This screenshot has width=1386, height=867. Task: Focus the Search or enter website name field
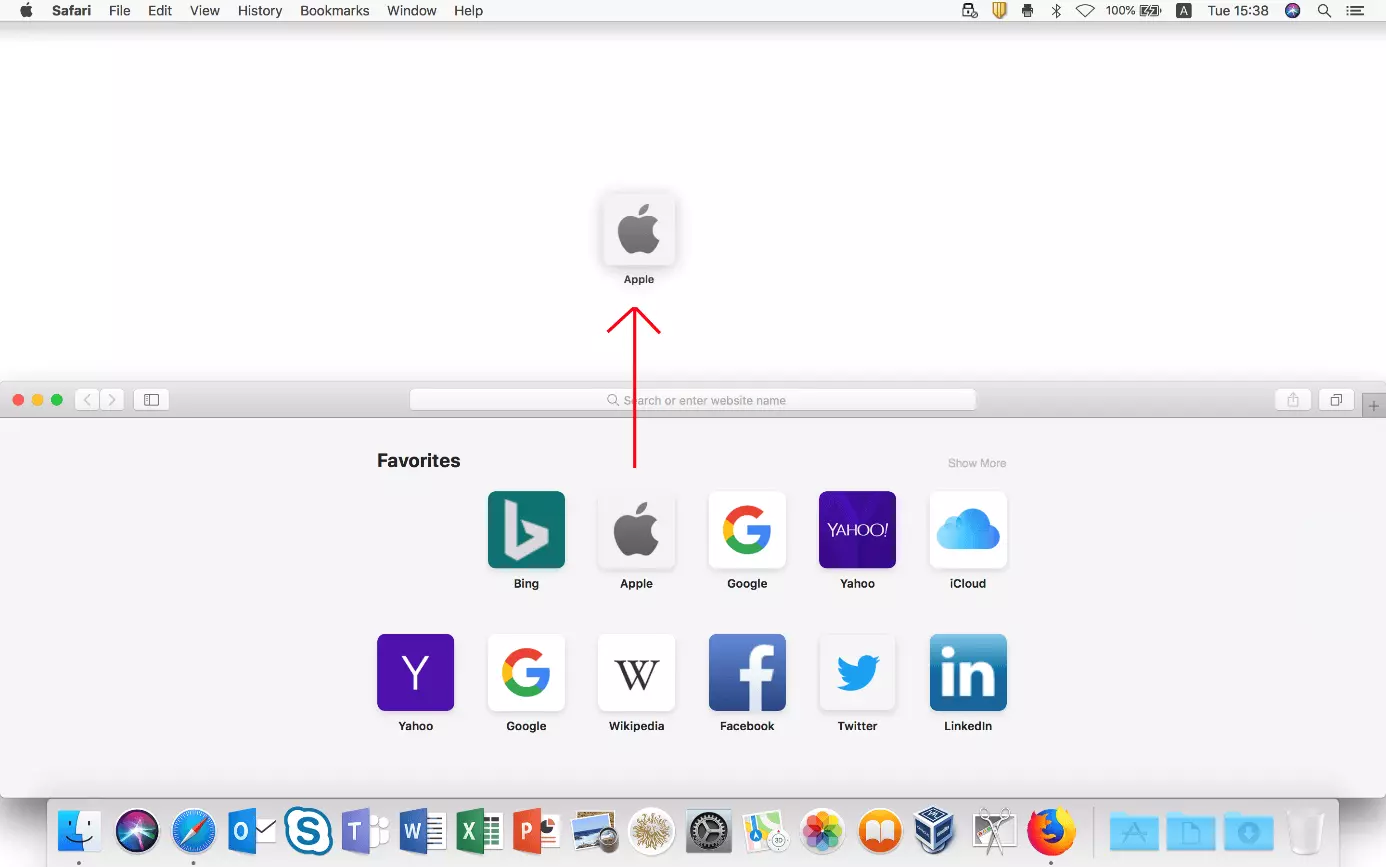click(692, 400)
